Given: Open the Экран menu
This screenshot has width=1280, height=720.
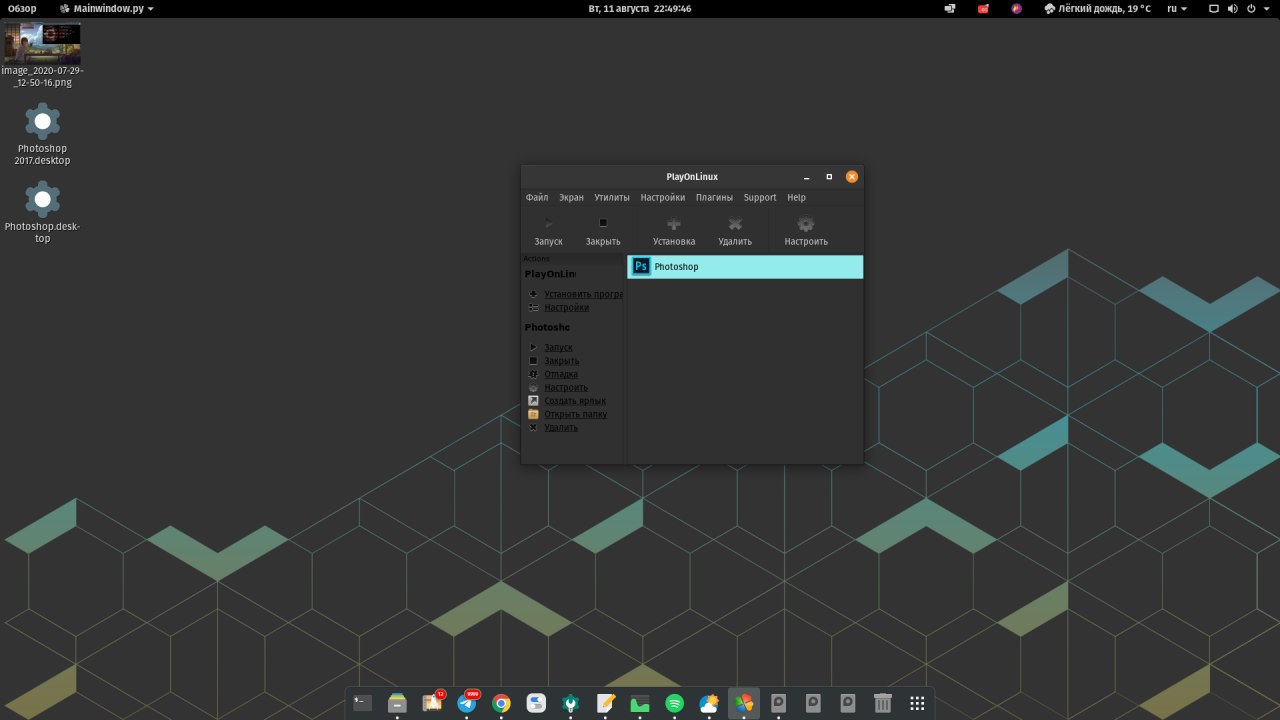Looking at the screenshot, I should pyautogui.click(x=571, y=198).
